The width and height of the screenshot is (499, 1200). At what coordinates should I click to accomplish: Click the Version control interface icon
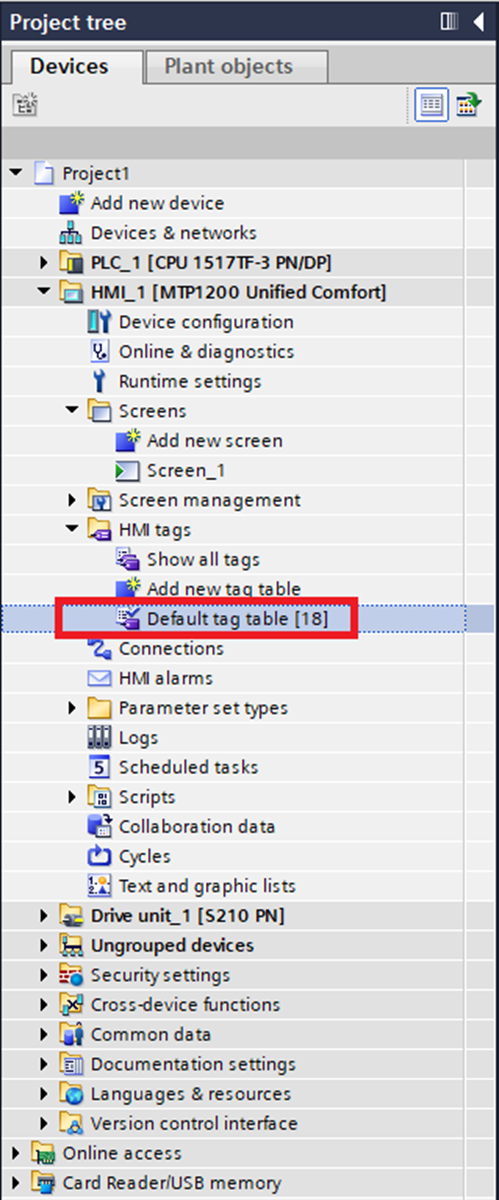pyautogui.click(x=72, y=1124)
